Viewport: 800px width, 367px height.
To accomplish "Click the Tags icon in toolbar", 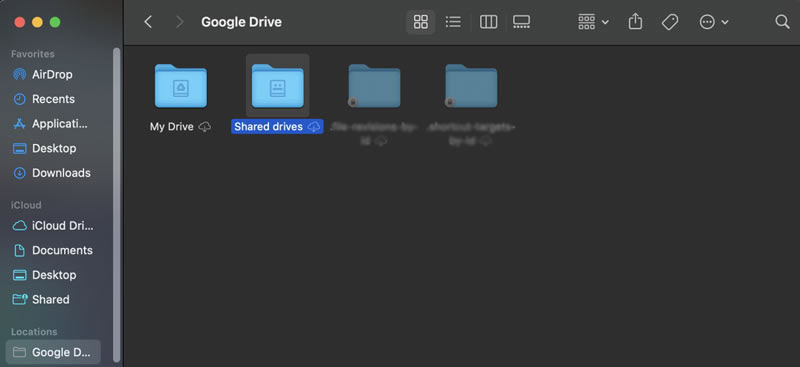I will (x=670, y=22).
